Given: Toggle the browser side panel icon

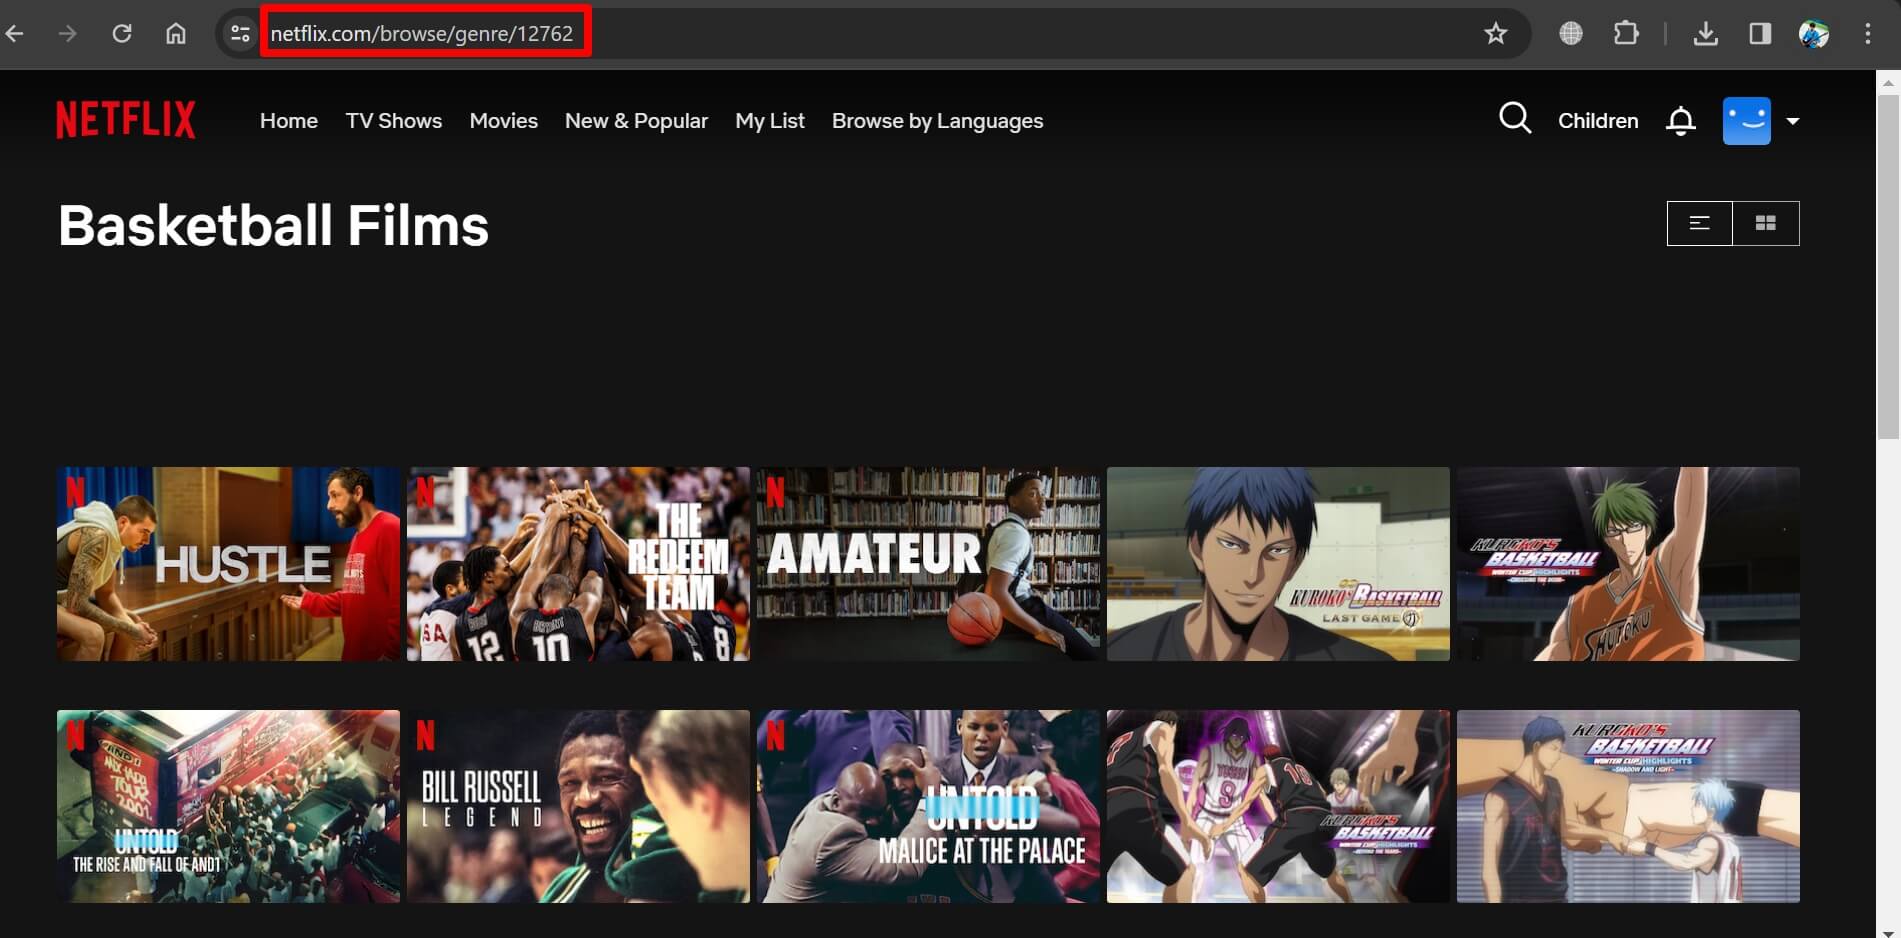Looking at the screenshot, I should [1760, 34].
